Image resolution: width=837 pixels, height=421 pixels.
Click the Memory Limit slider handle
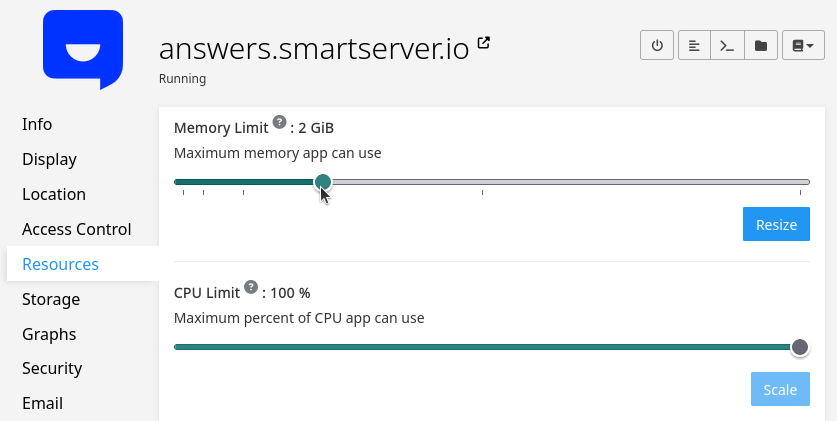click(x=323, y=182)
